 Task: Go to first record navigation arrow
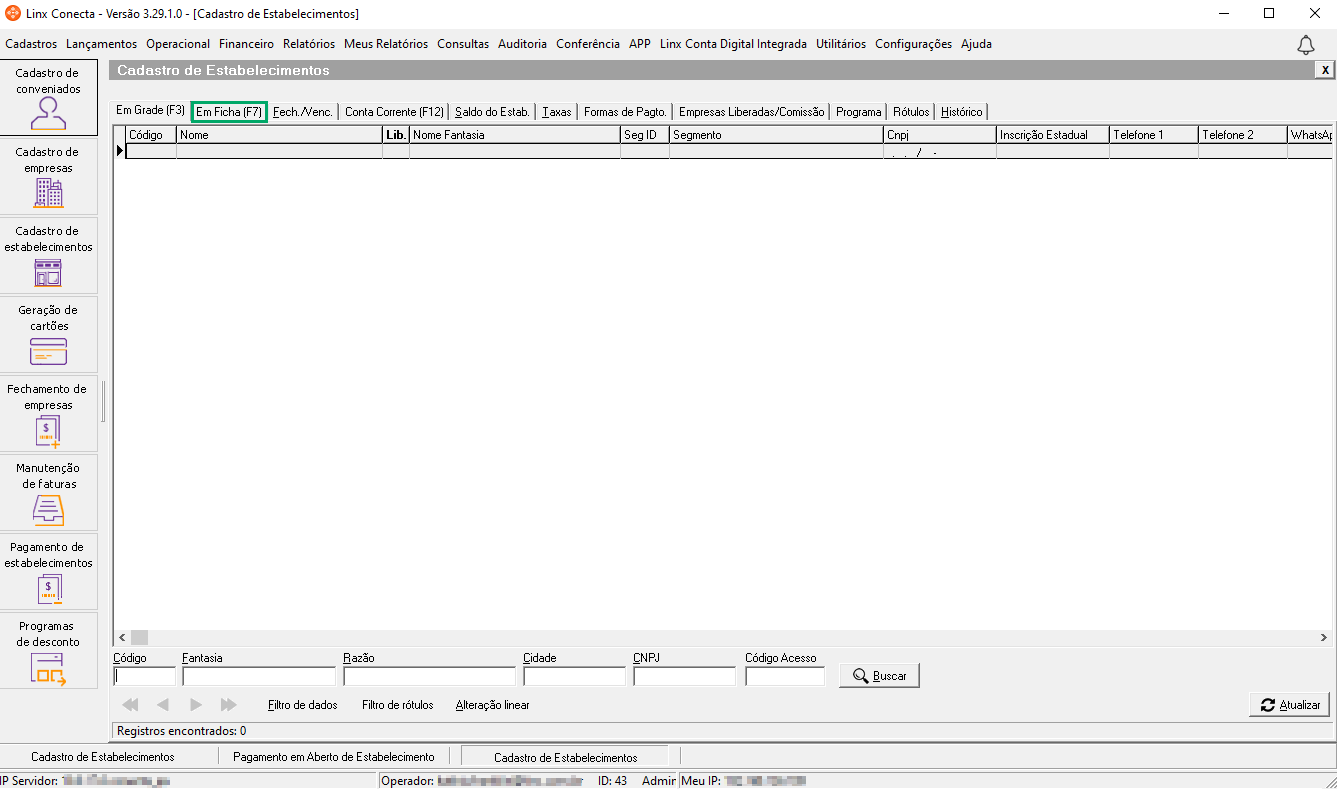(x=130, y=705)
